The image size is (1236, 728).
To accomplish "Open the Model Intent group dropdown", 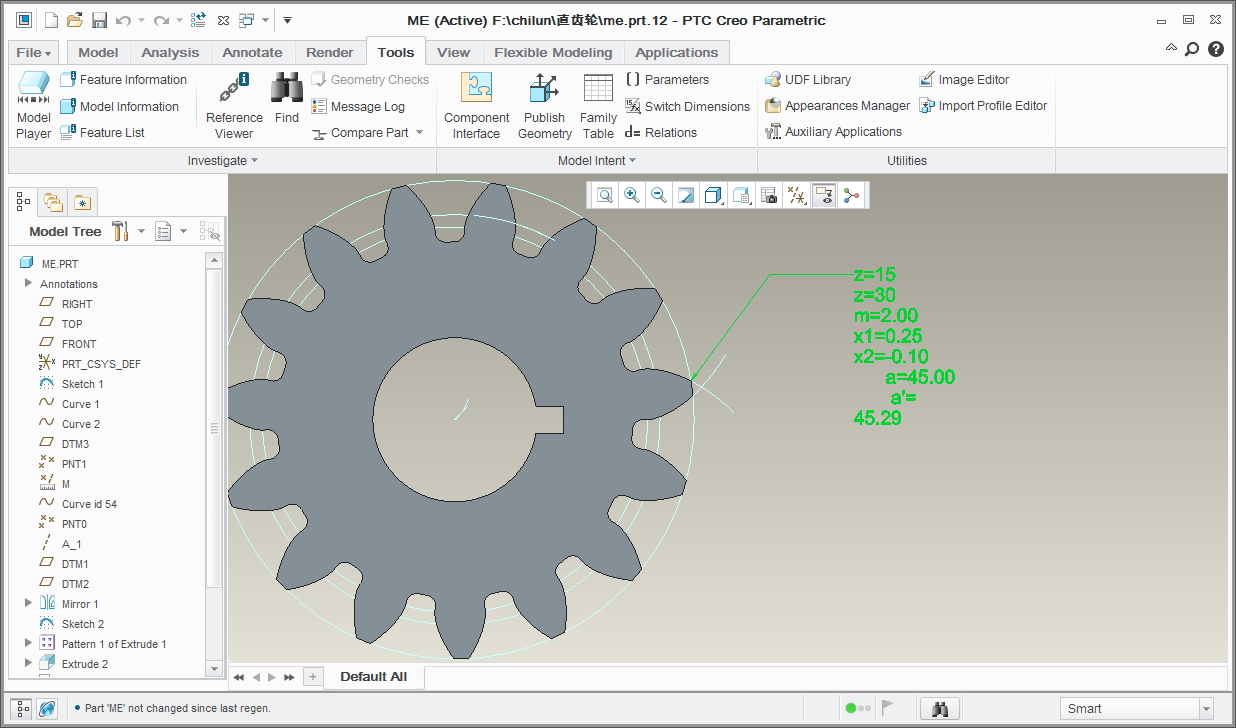I will (x=597, y=160).
